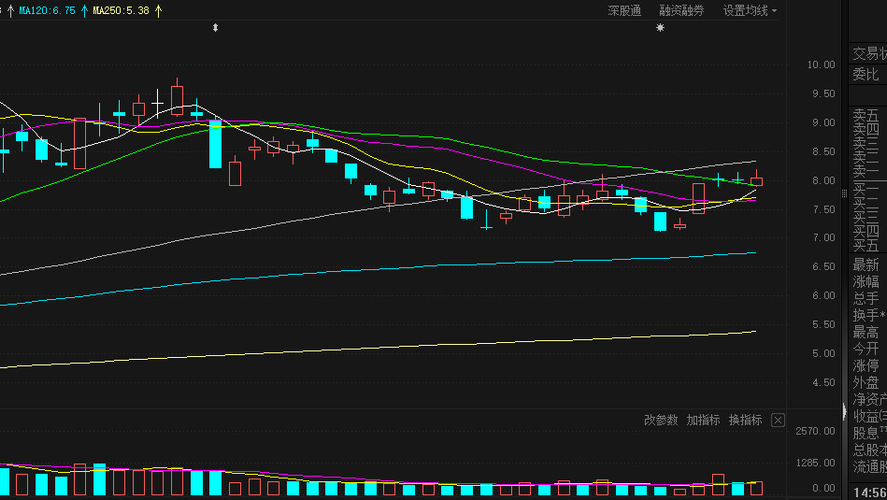887x500 pixels.
Task: Click the 今开 row label
Action: point(866,348)
